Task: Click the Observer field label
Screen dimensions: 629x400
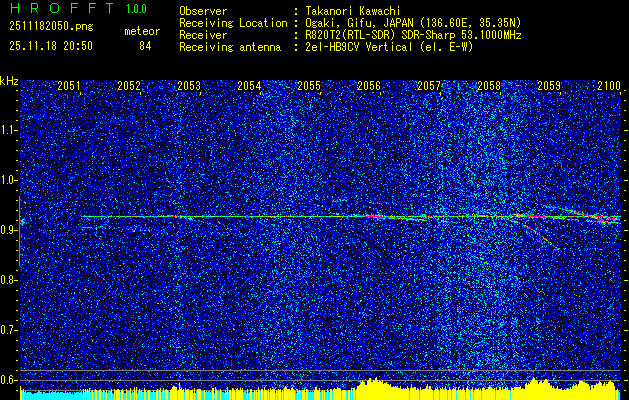Action: (x=203, y=11)
